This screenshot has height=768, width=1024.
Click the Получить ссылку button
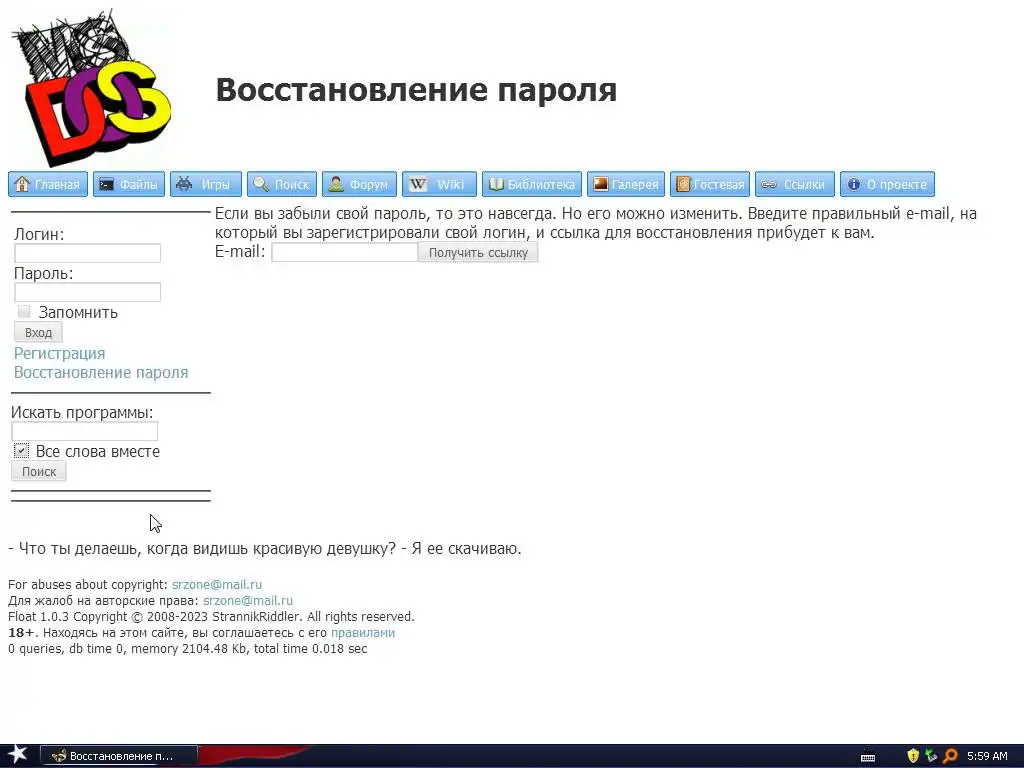click(478, 253)
